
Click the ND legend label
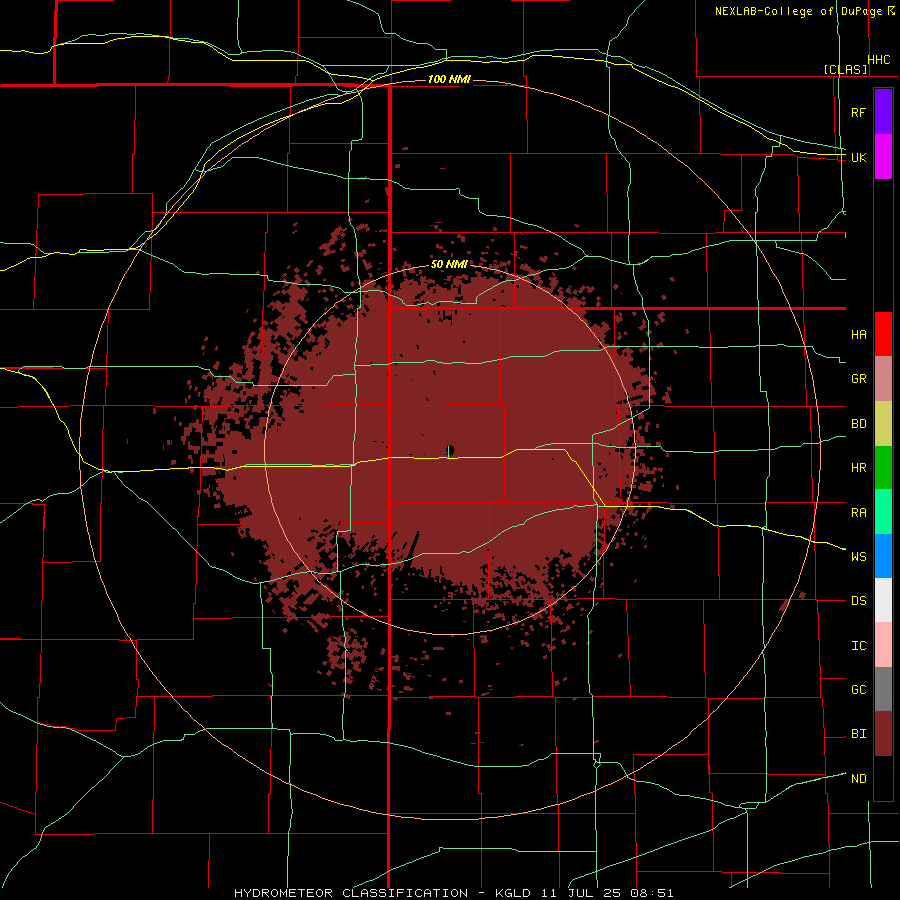point(858,779)
